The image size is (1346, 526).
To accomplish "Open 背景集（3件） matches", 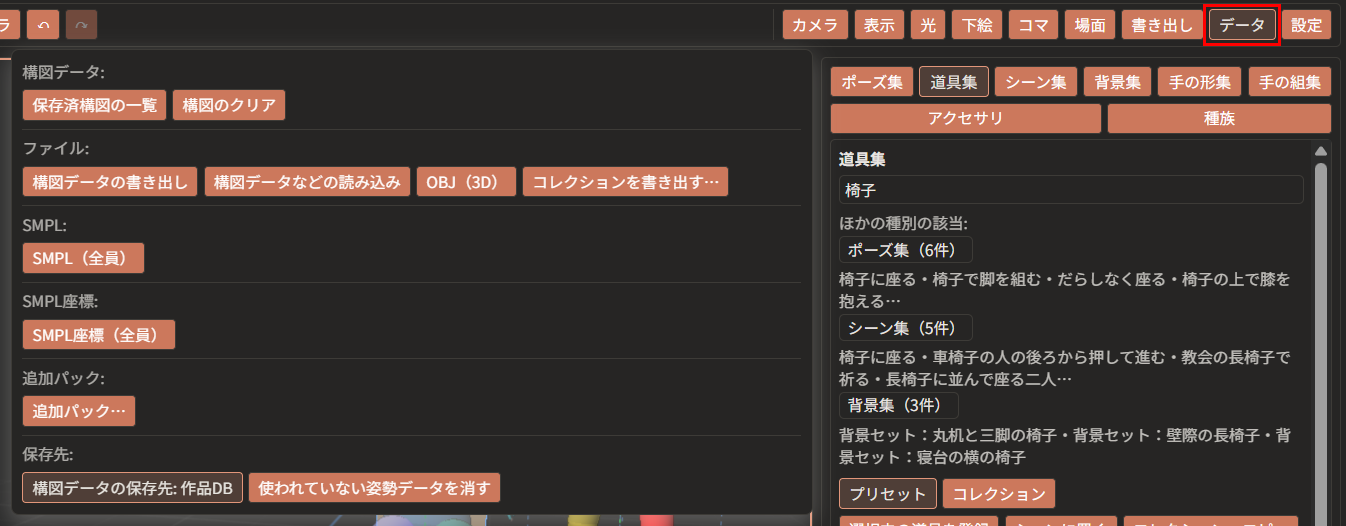I will point(899,406).
